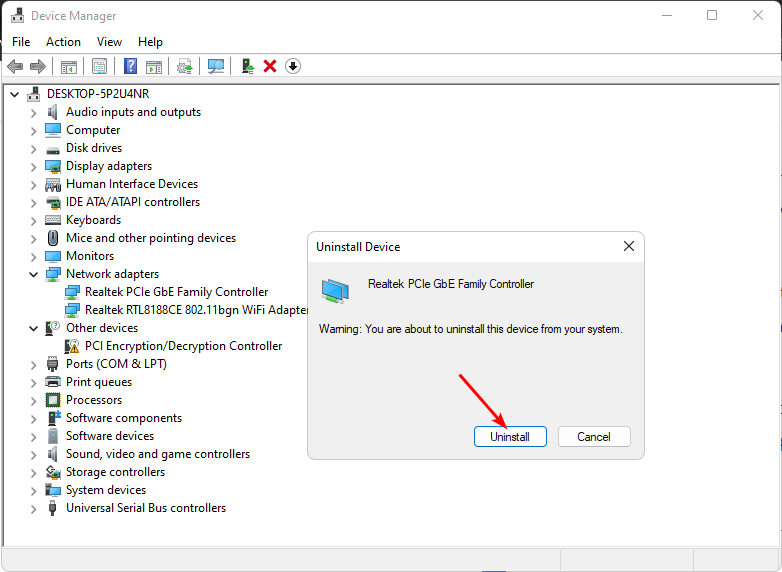This screenshot has width=782, height=572.
Task: Open the View menu
Action: tap(109, 42)
